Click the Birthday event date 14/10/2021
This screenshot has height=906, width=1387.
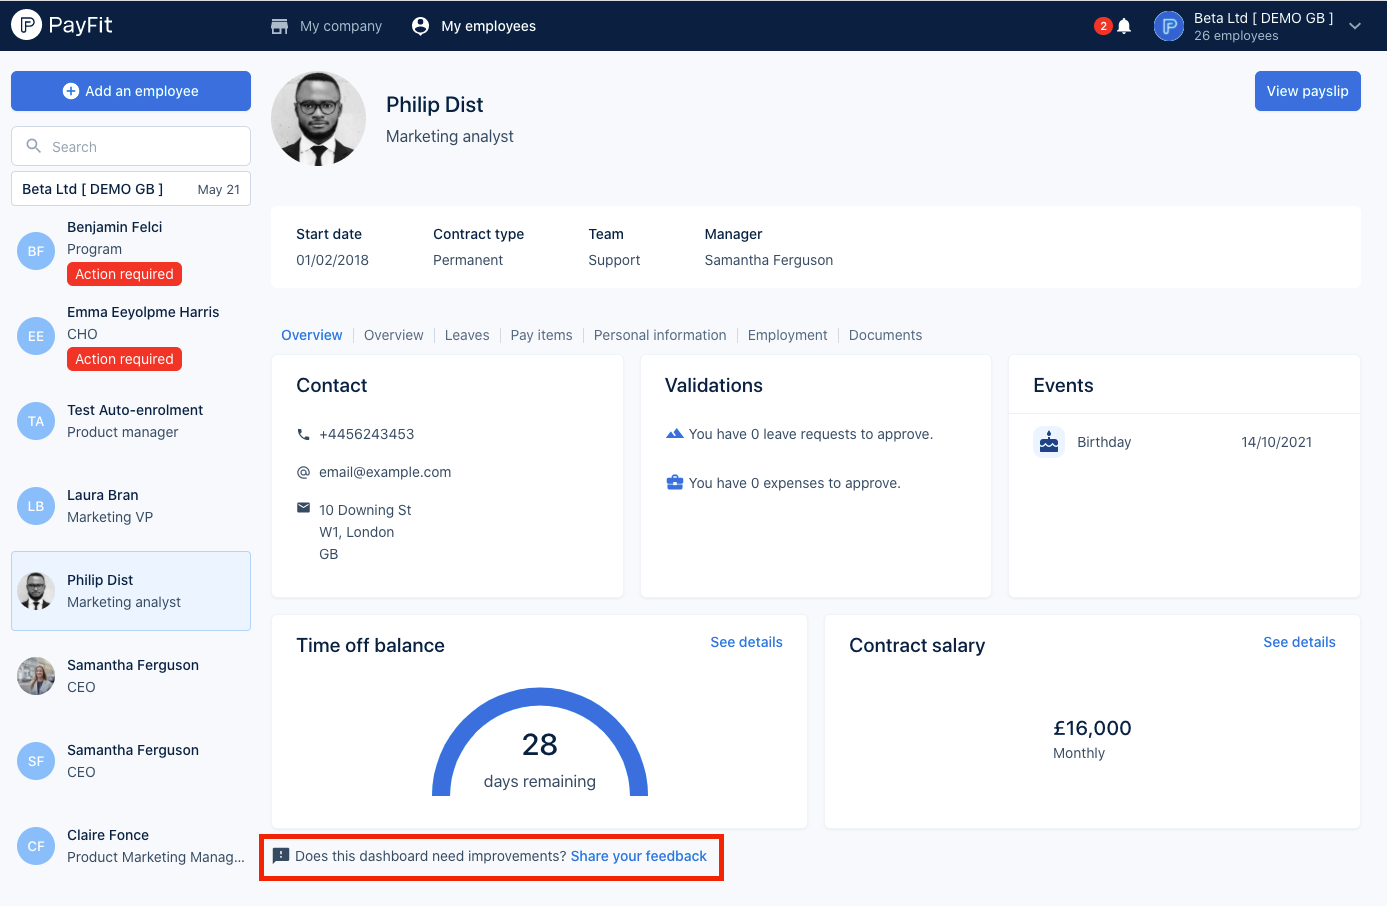(x=1276, y=442)
